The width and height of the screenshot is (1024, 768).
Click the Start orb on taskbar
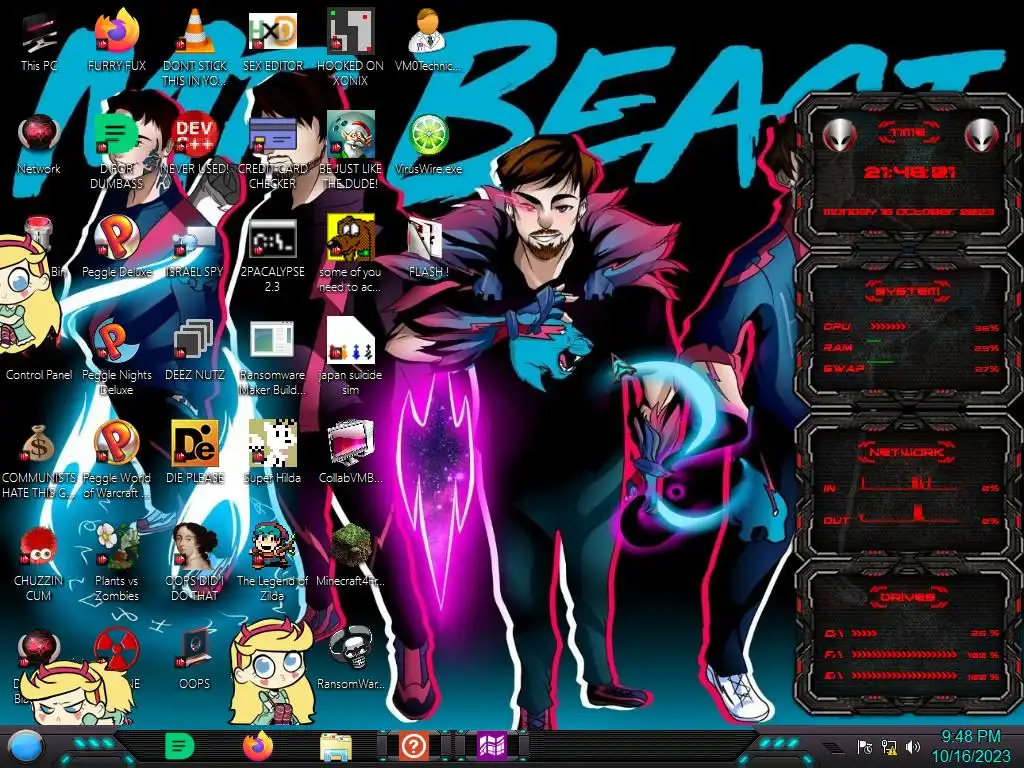24,747
